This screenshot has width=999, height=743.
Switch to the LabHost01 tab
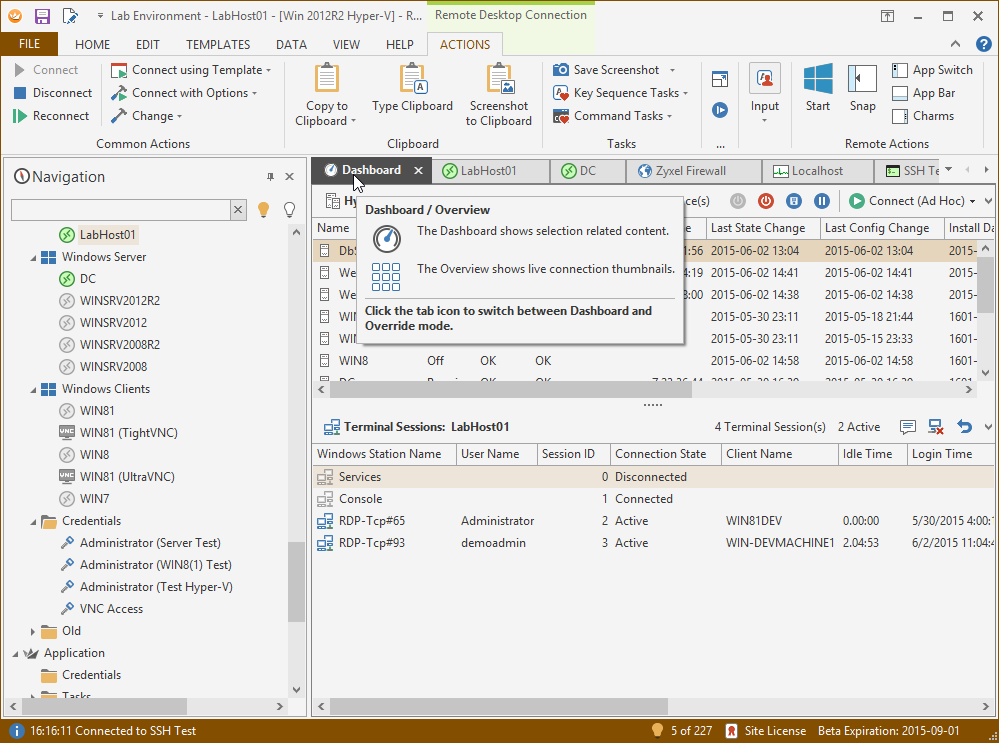click(x=490, y=170)
